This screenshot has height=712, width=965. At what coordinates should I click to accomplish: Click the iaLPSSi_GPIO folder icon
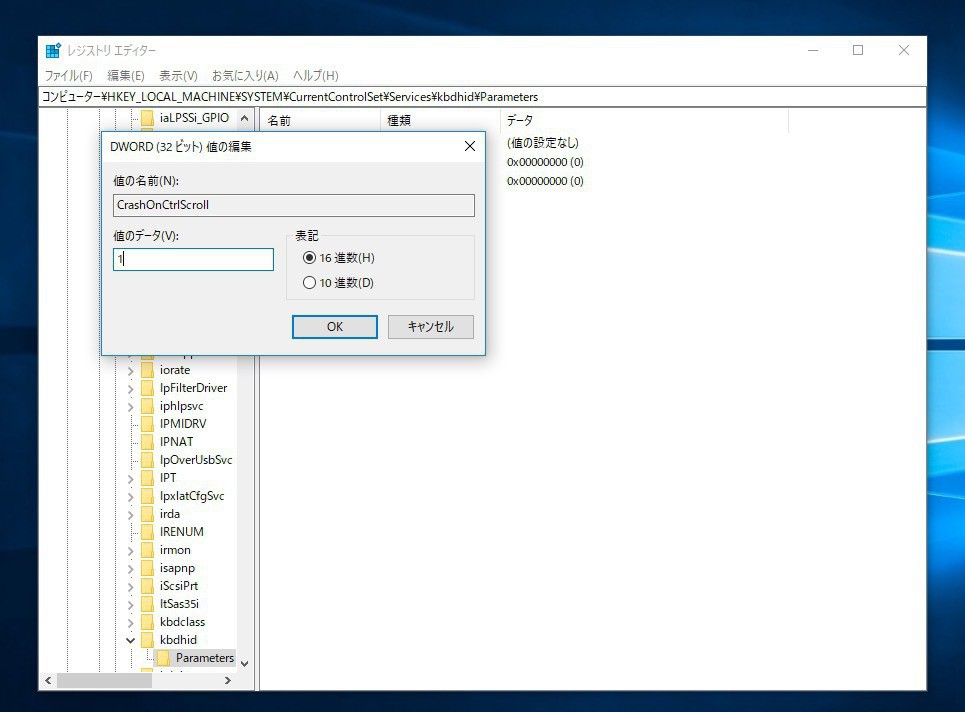[147, 118]
